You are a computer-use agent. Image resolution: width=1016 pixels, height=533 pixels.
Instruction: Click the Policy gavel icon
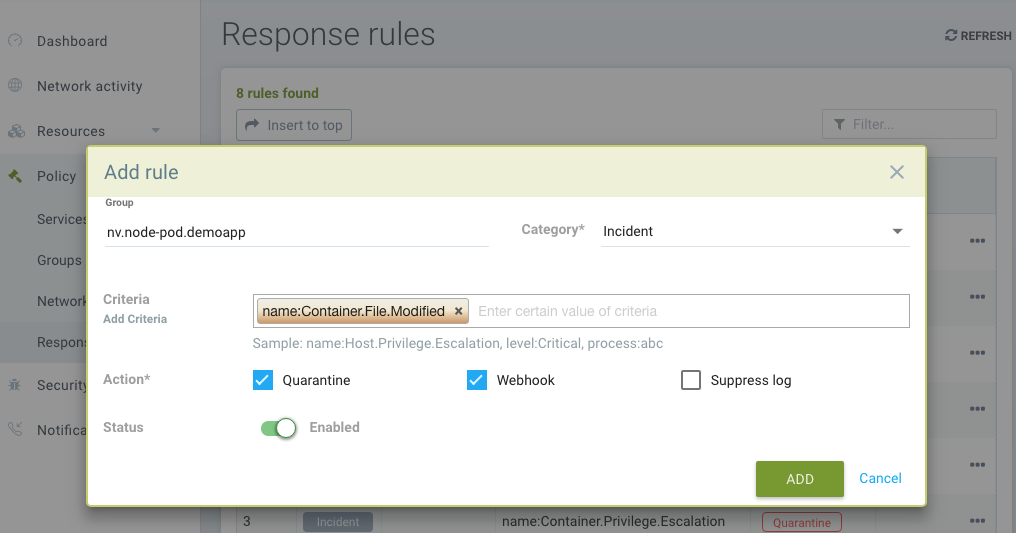coord(15,176)
